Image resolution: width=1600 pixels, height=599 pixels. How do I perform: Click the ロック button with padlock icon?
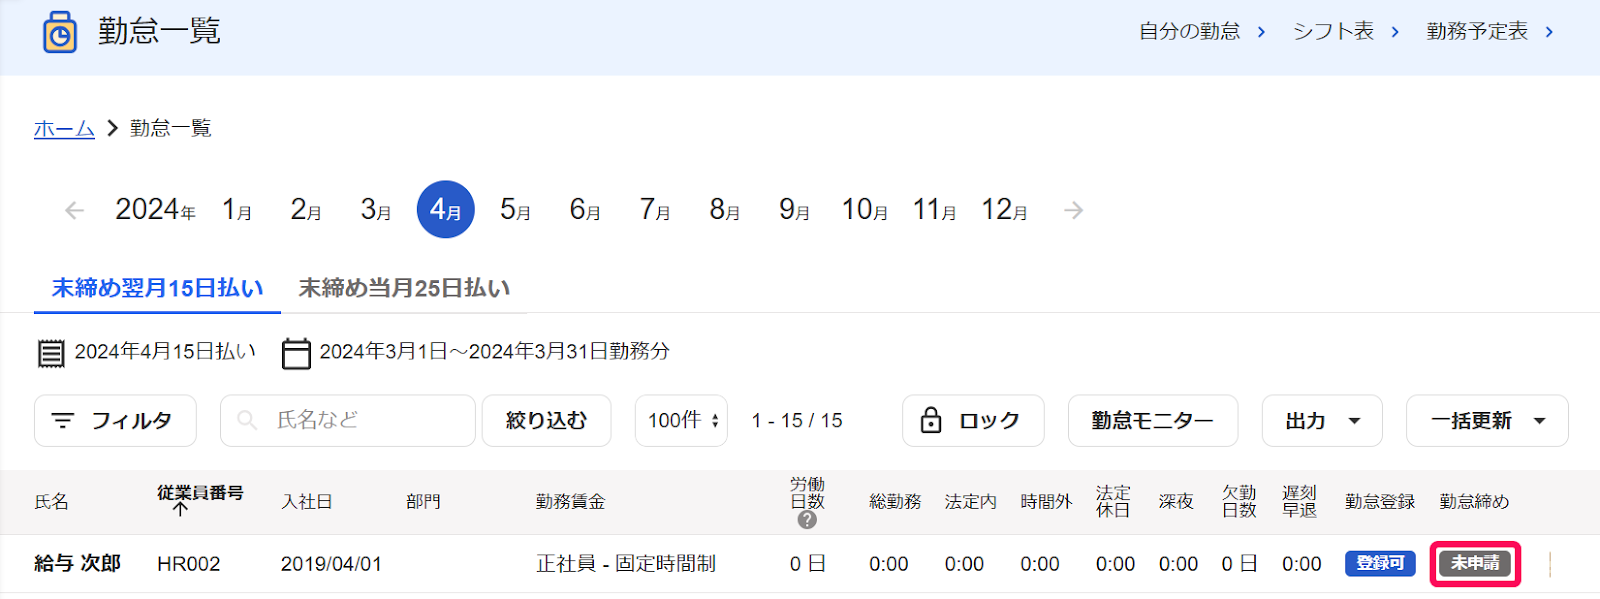click(x=973, y=421)
